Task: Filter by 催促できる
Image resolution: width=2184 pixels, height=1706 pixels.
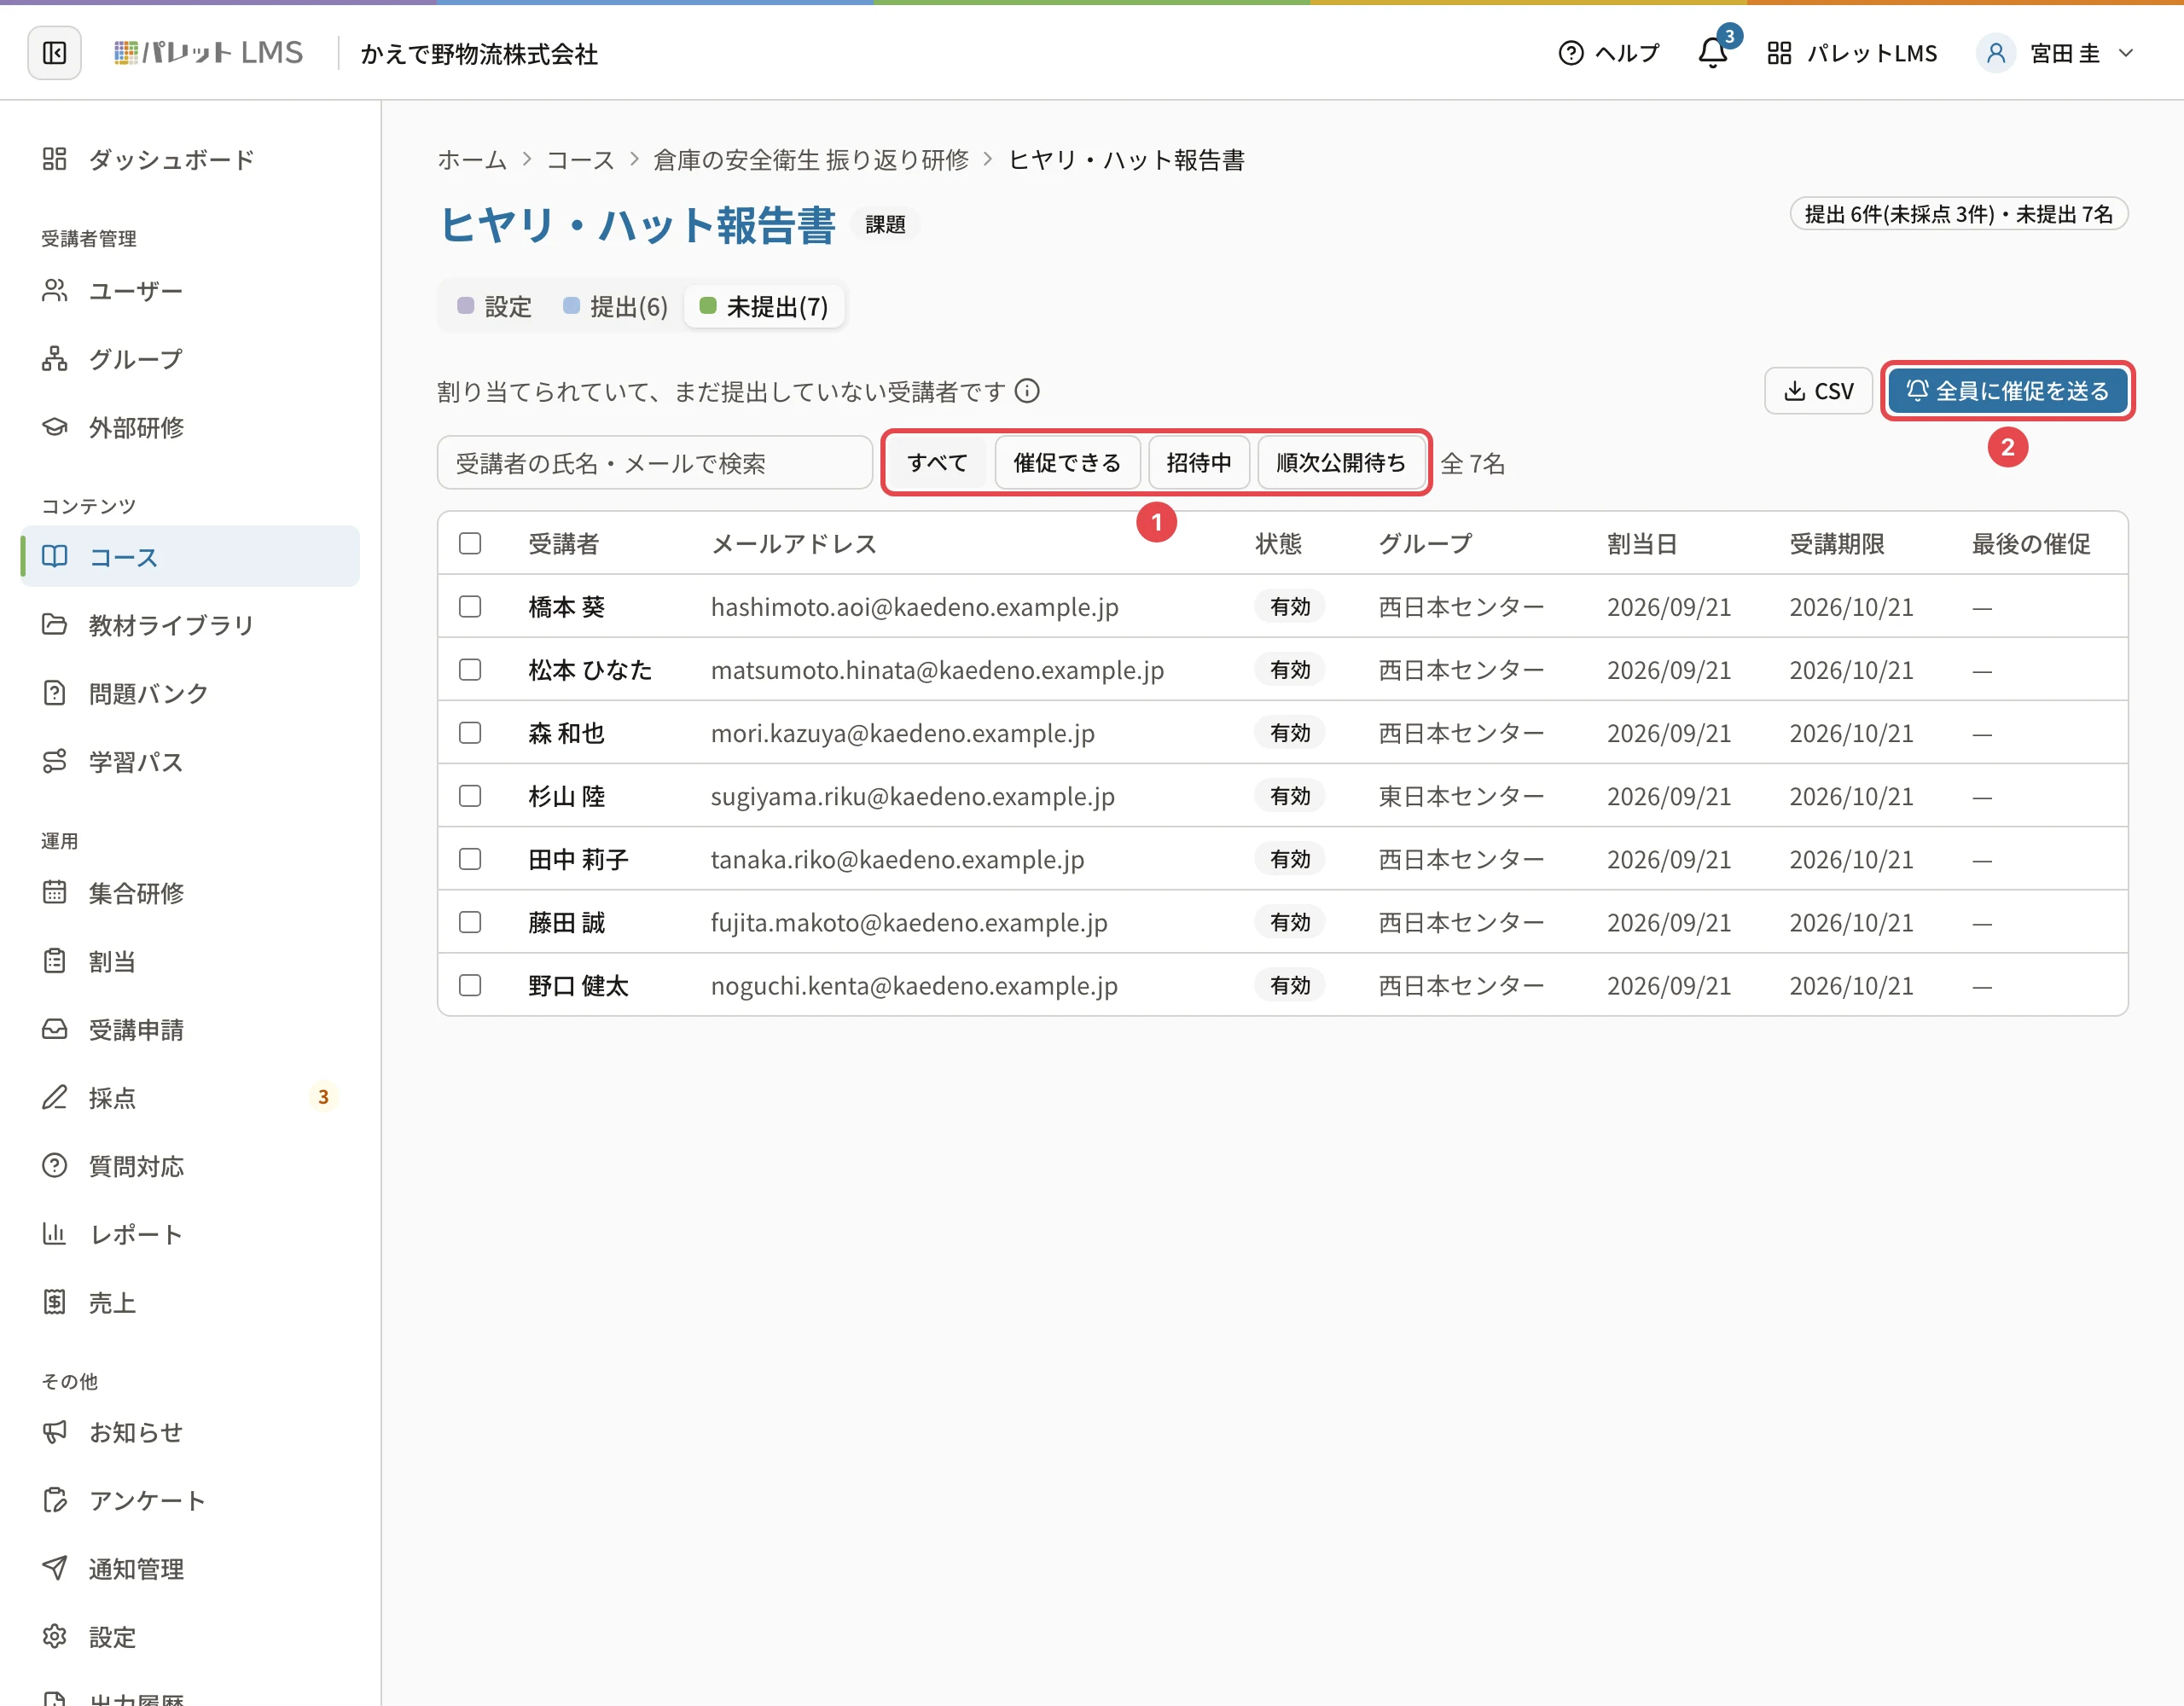Action: pos(1067,463)
